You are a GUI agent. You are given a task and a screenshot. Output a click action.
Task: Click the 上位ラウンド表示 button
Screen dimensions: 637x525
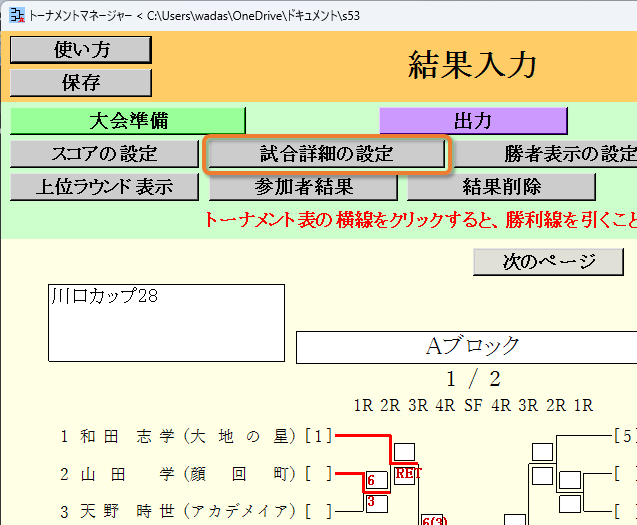(104, 187)
